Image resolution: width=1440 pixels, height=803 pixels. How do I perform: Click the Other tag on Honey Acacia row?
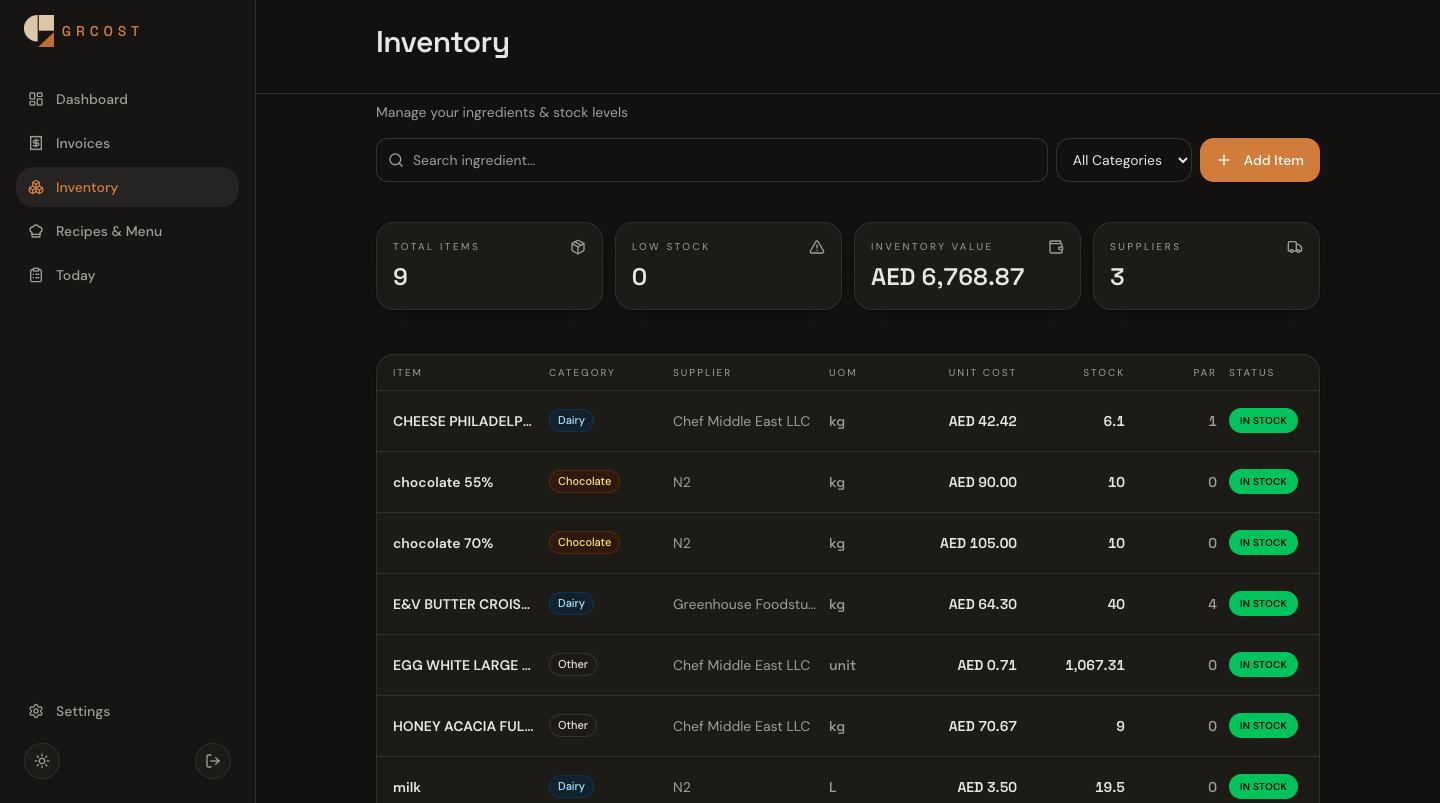click(573, 726)
